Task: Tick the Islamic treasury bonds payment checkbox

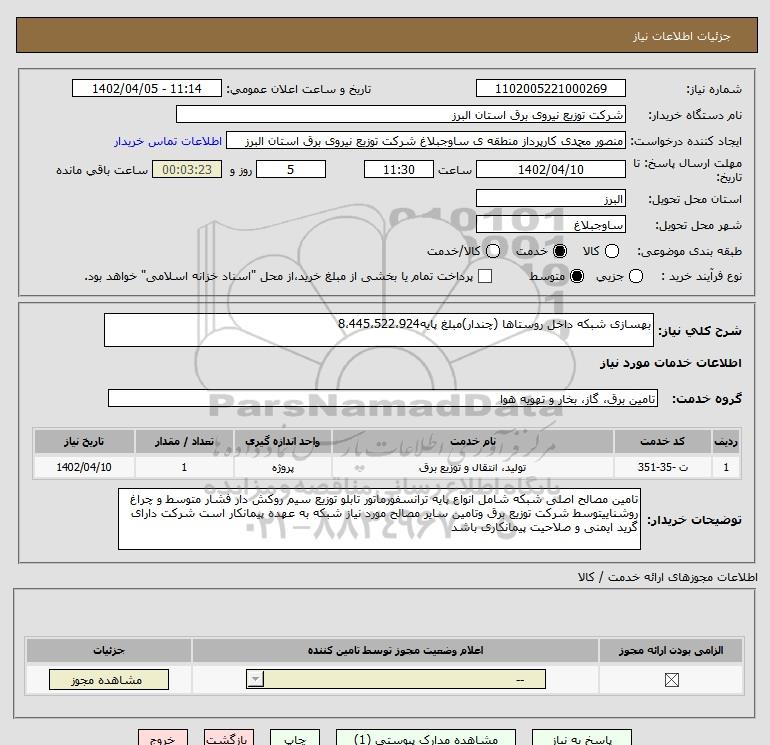Action: click(485, 276)
